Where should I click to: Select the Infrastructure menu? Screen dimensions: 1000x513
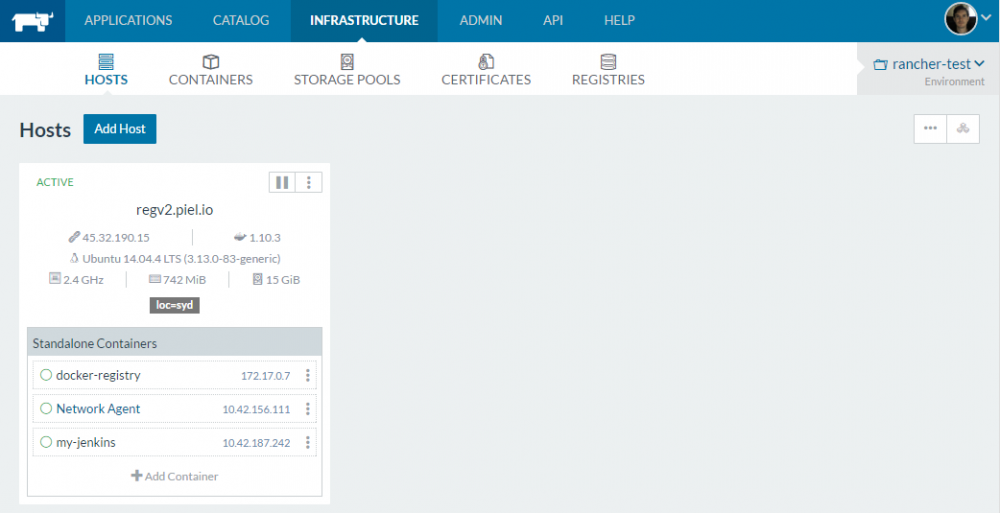pyautogui.click(x=364, y=20)
